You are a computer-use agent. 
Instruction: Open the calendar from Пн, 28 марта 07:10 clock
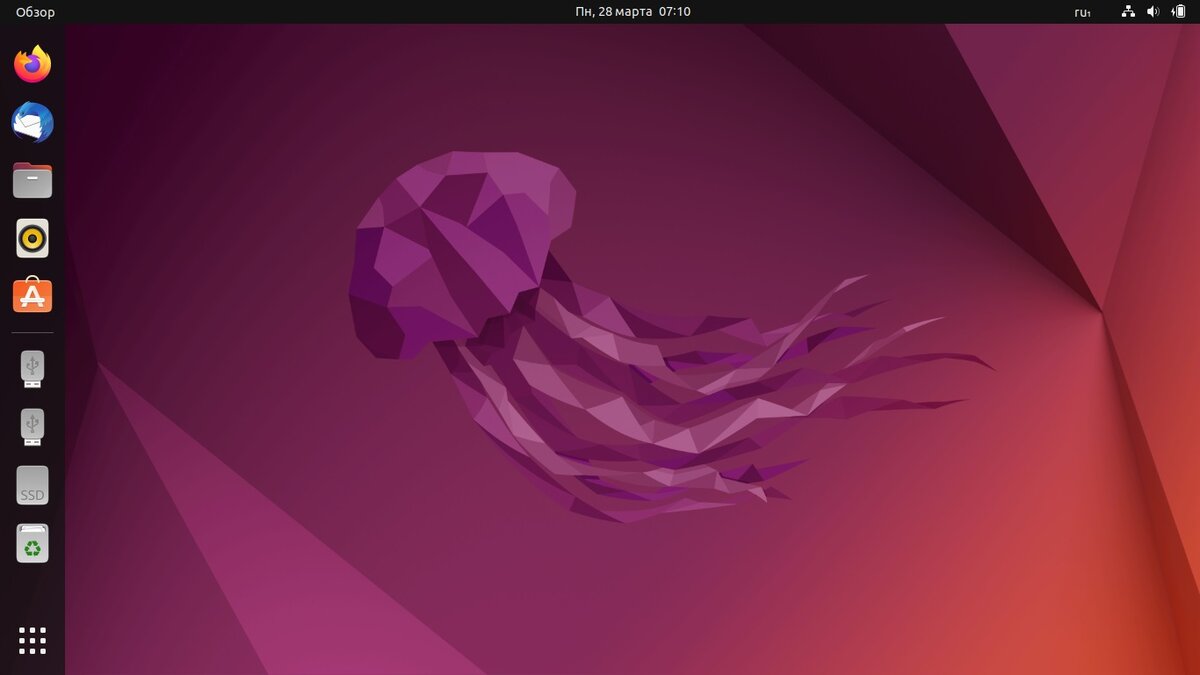[633, 12]
